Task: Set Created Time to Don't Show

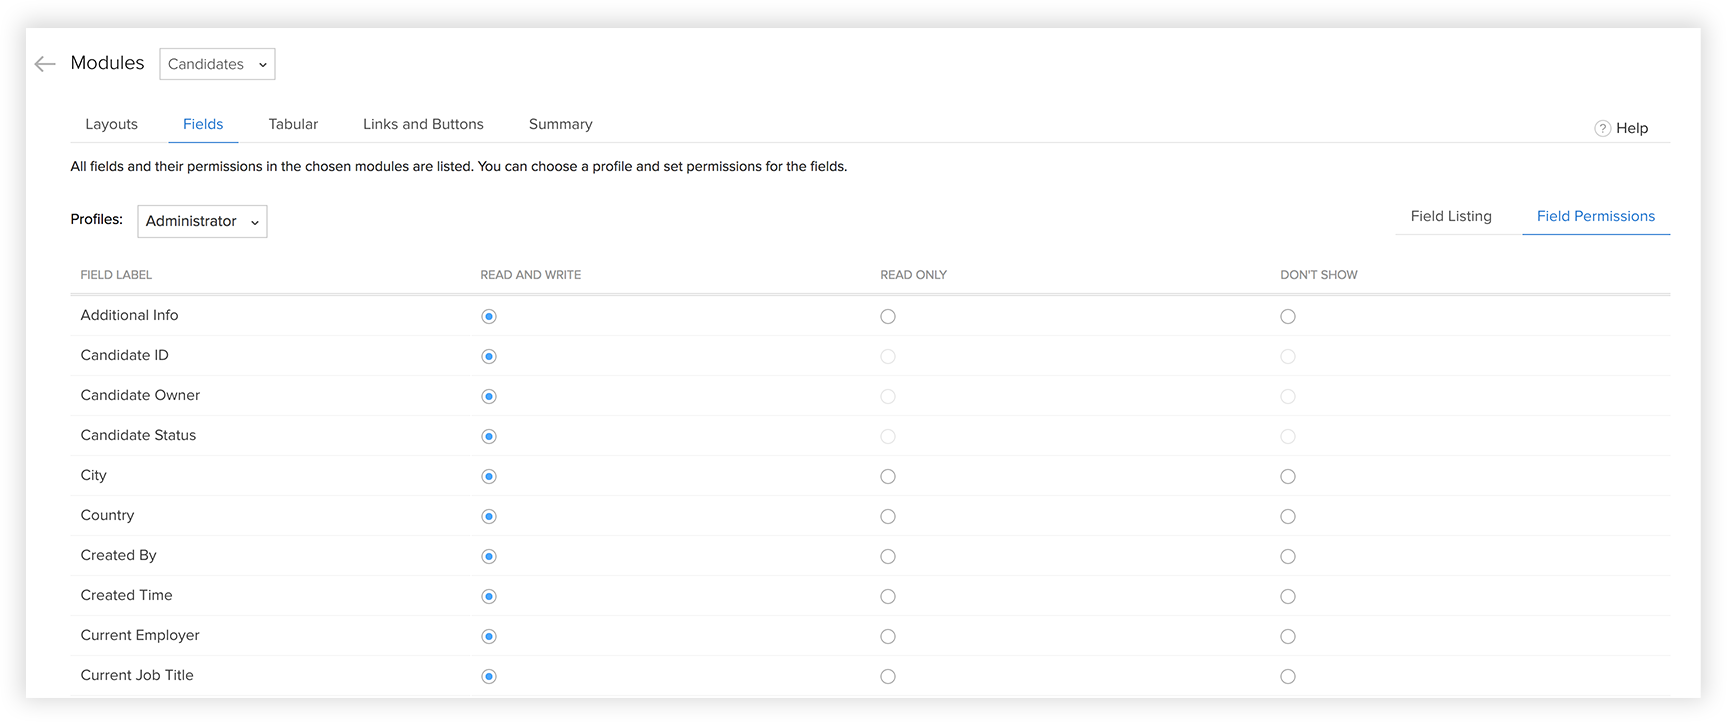Action: tap(1288, 597)
